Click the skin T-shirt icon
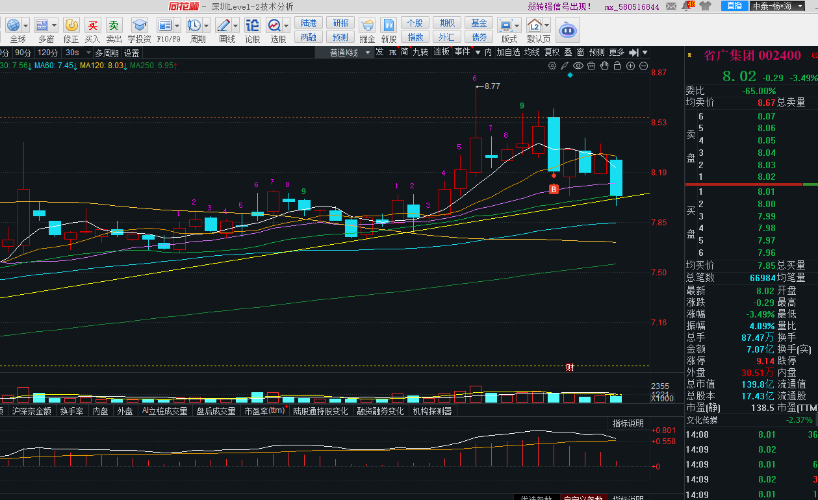This screenshot has height=500, width=818. (705, 6)
